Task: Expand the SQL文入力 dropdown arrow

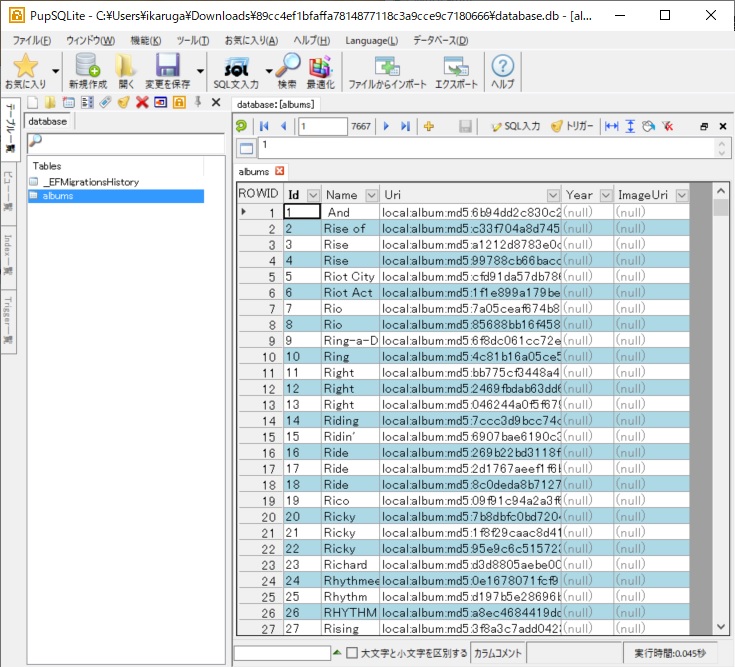Action: 269,71
